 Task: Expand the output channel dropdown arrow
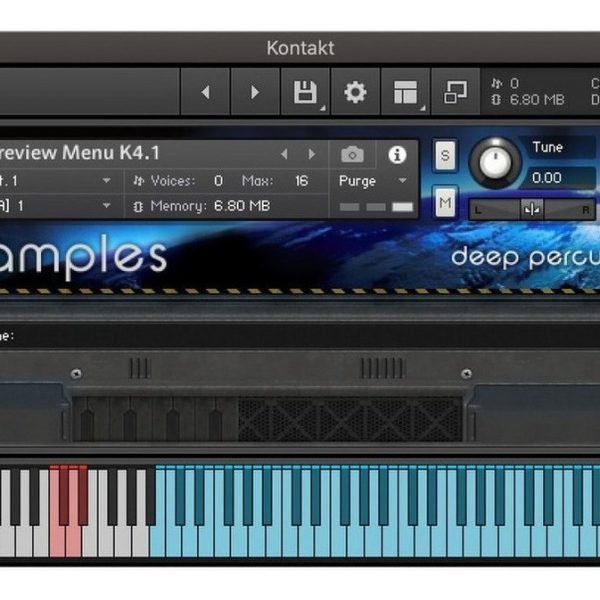(107, 180)
